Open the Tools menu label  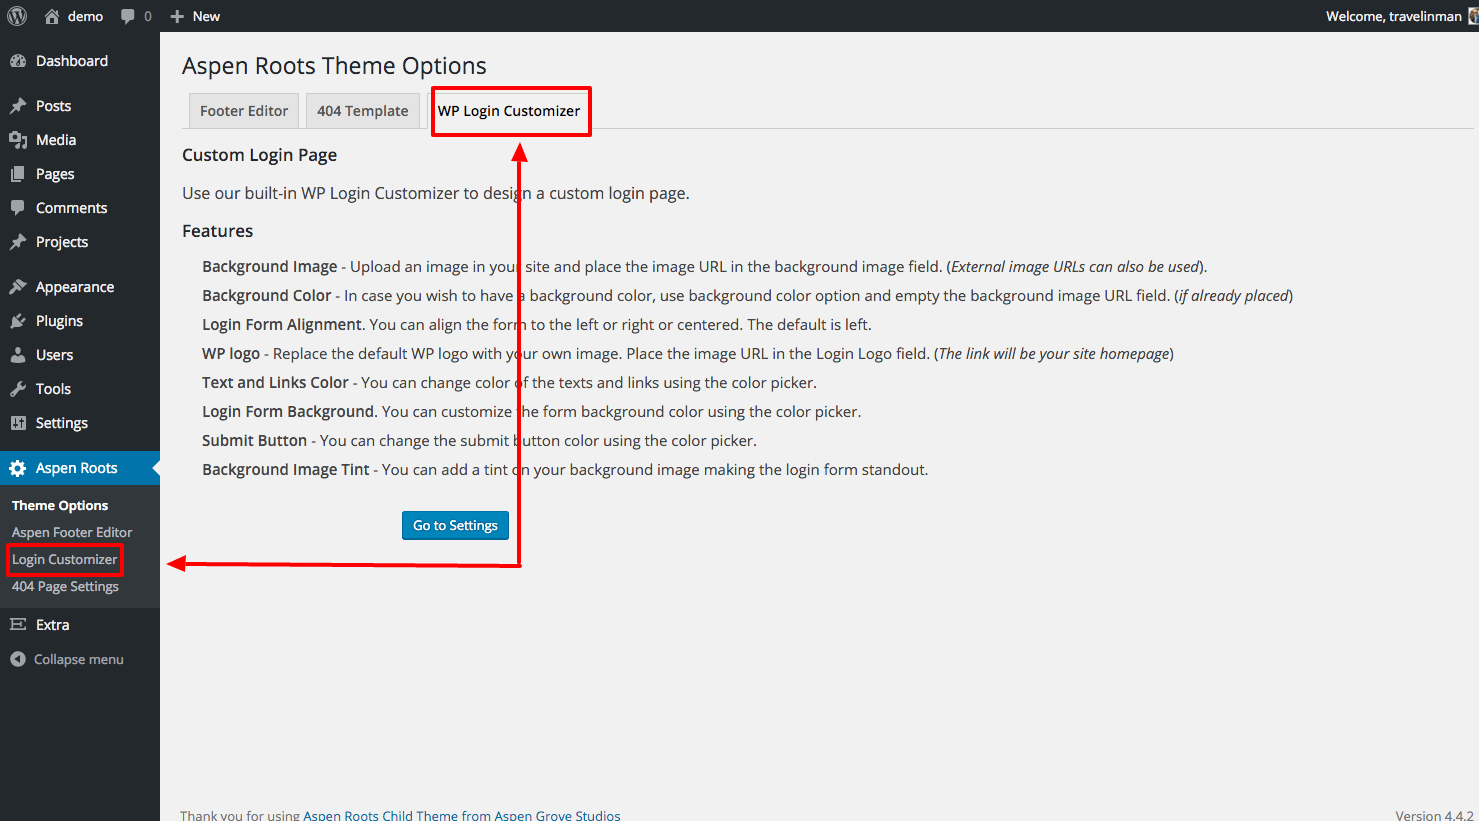53,389
